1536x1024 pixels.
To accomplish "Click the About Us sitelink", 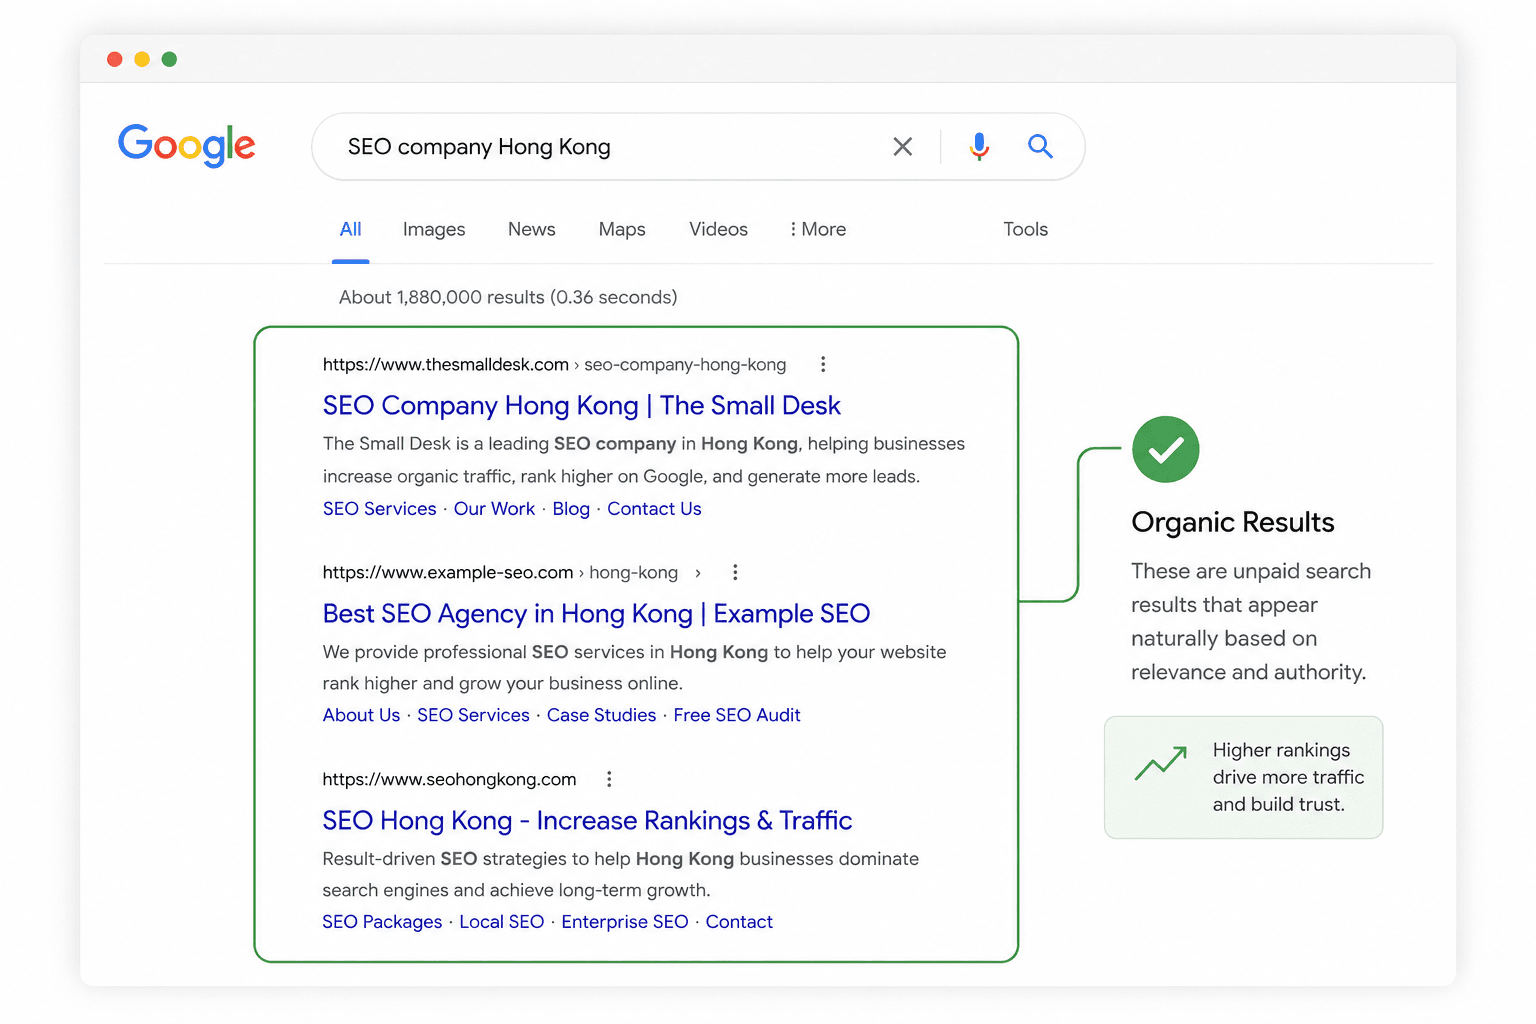I will [x=361, y=715].
